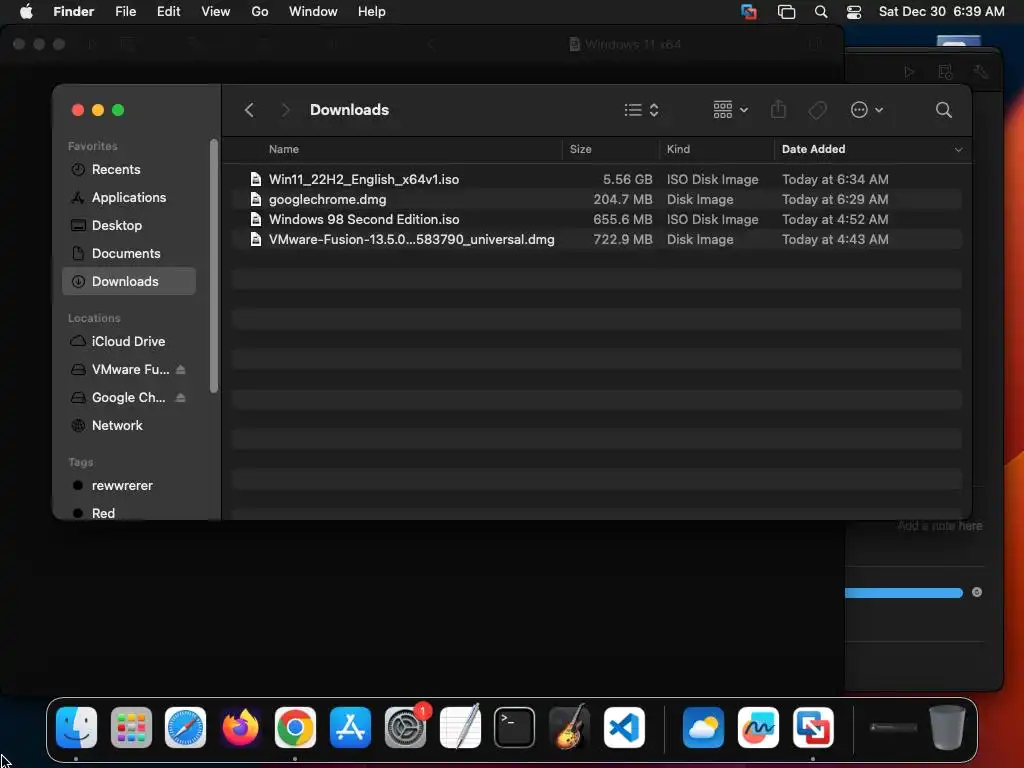Image resolution: width=1024 pixels, height=768 pixels.
Task: Open the Action ellipsis menu in toolbar
Action: coord(867,110)
